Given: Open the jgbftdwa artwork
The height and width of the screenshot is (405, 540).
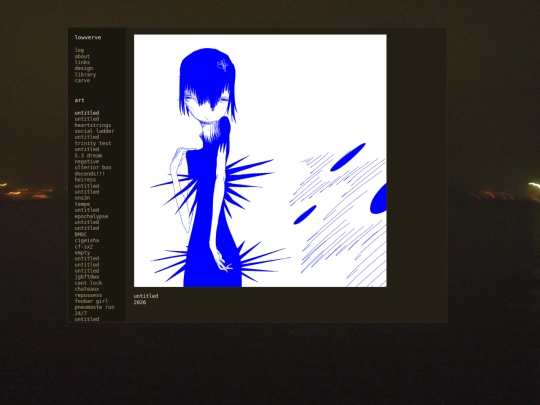Looking at the screenshot, I should click(87, 277).
